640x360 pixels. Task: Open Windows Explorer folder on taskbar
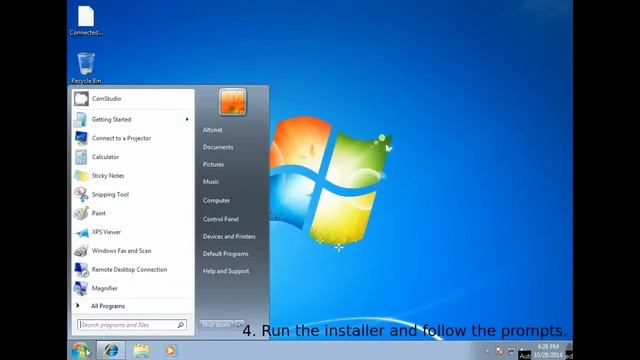point(141,351)
